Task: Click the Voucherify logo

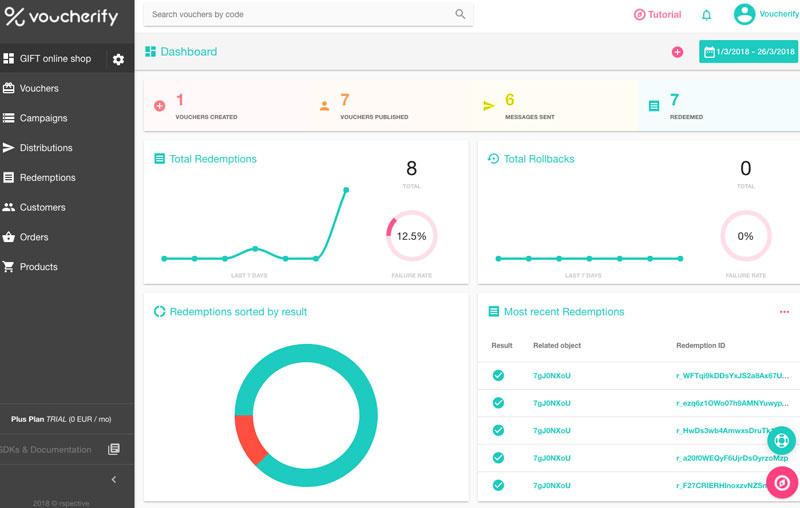Action: pyautogui.click(x=61, y=17)
